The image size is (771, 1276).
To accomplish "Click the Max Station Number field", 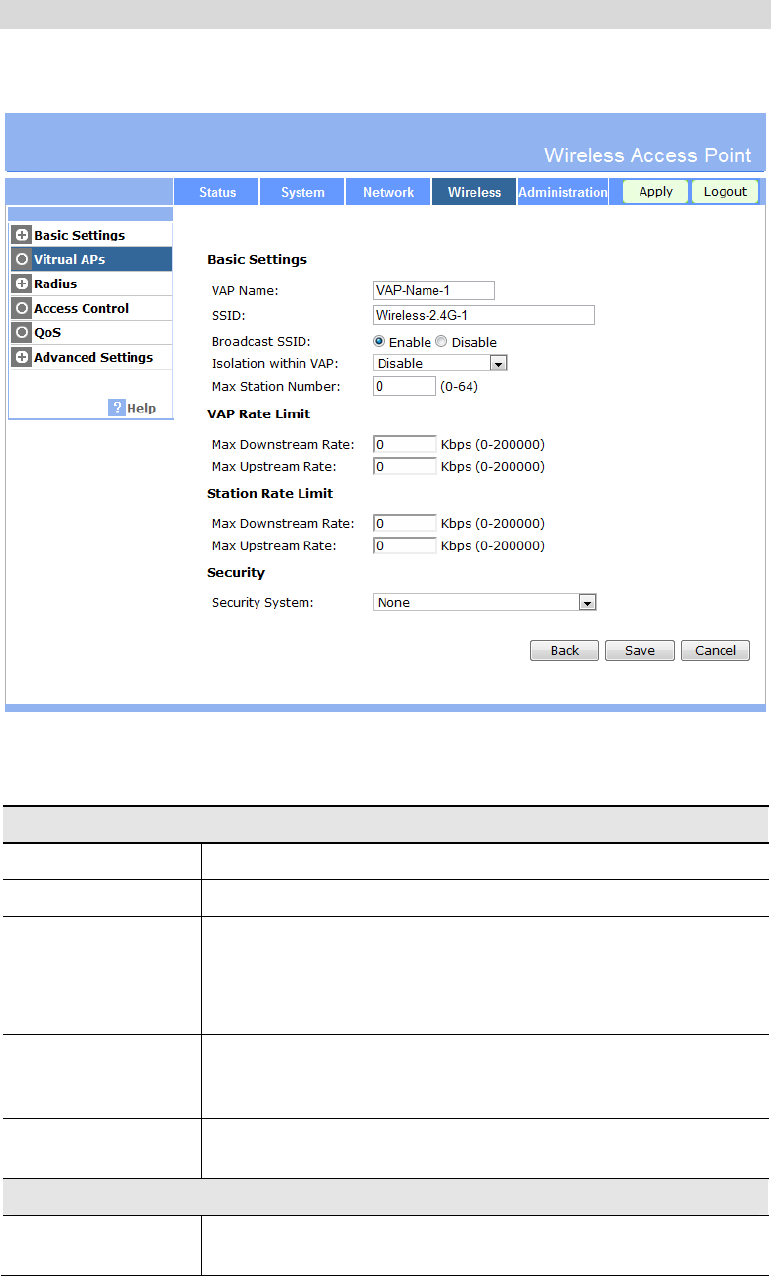I will pos(404,385).
